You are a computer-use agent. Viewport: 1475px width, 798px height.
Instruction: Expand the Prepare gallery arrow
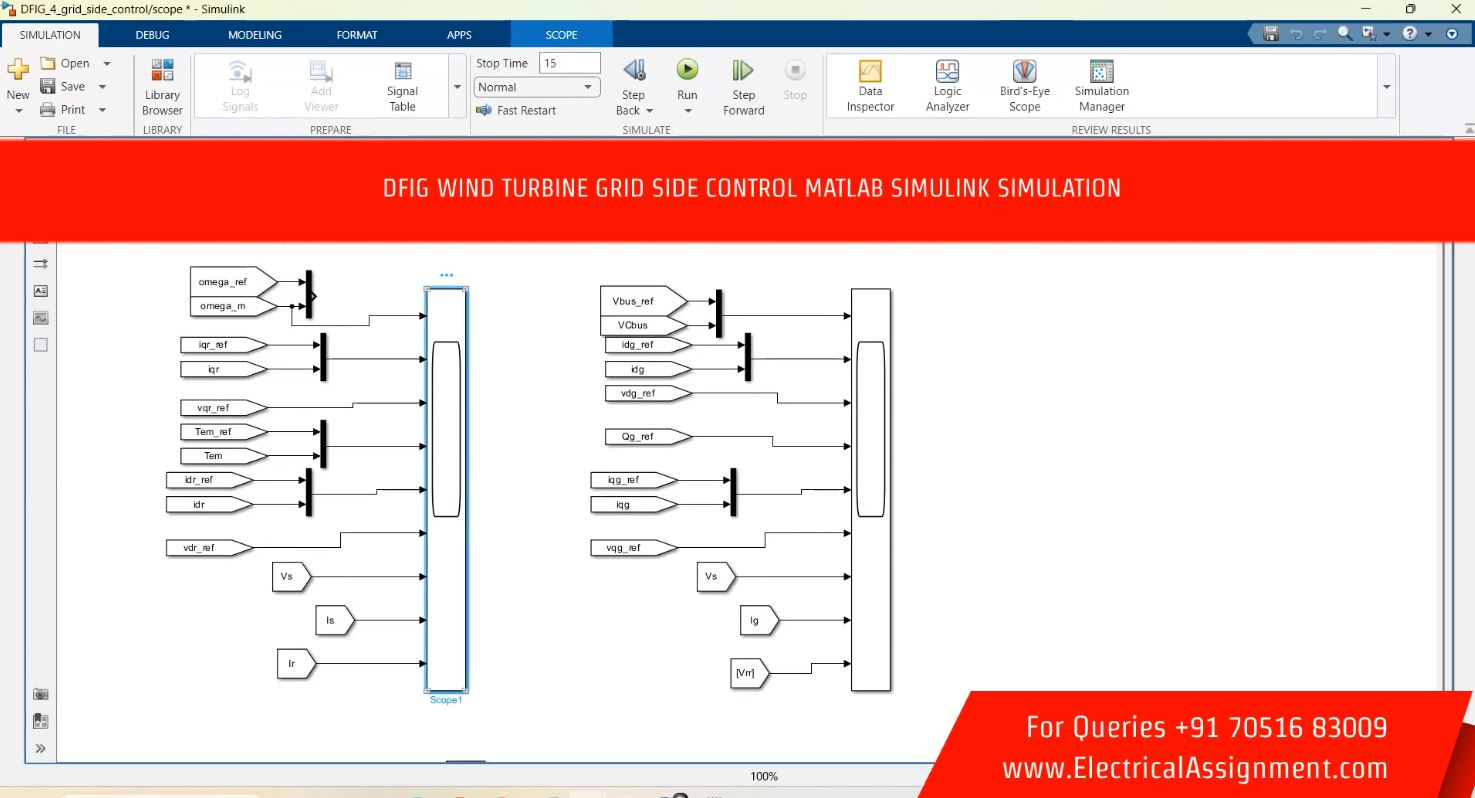point(458,87)
